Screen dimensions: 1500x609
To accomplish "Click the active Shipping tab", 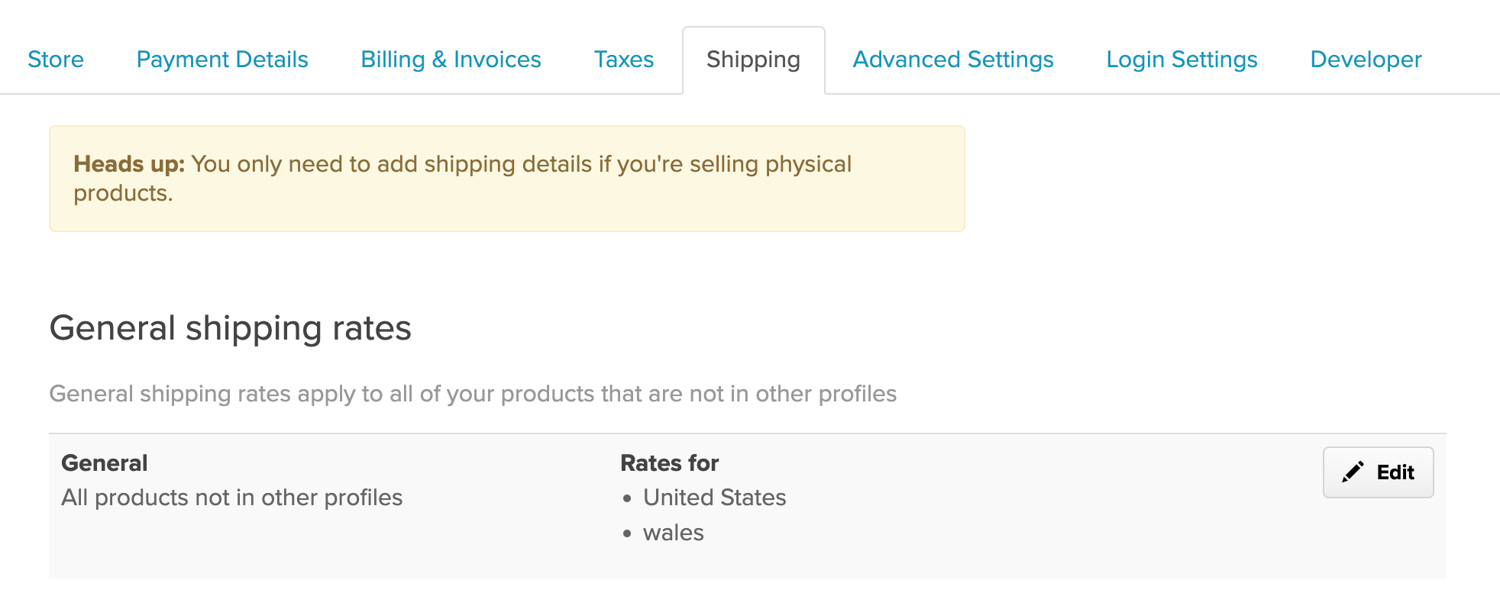I will 753,60.
